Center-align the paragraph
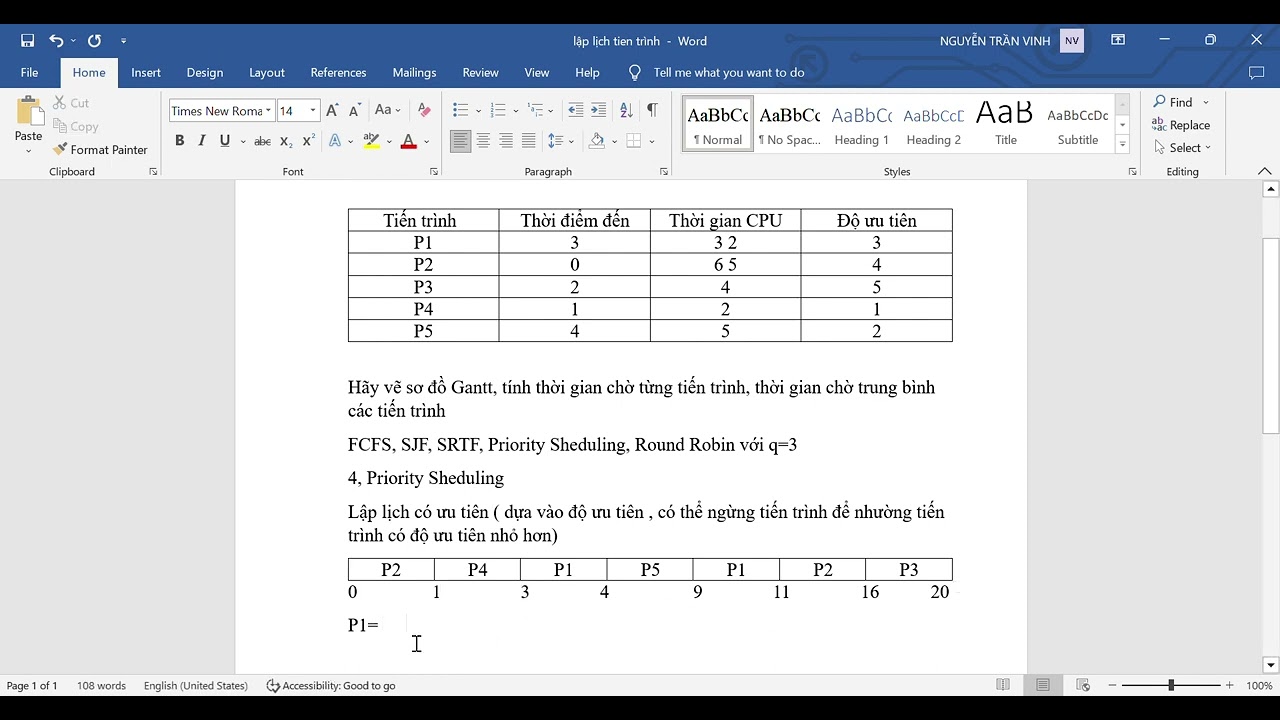 (483, 141)
